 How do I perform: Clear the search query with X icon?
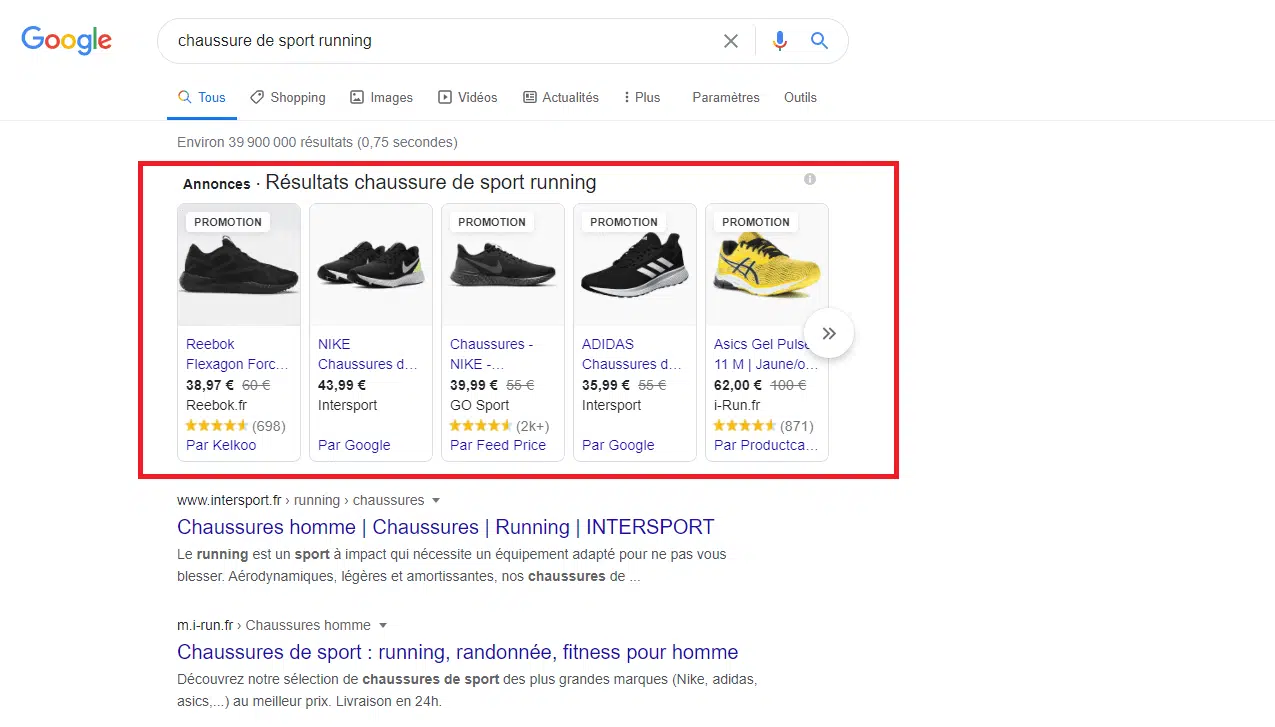pyautogui.click(x=731, y=41)
